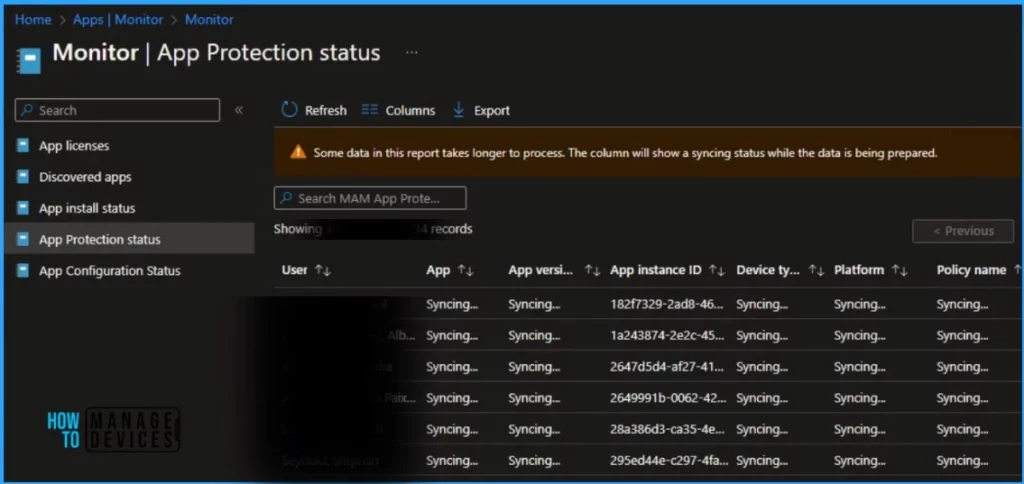Export the report with Export button
1024x484 pixels.
pyautogui.click(x=481, y=110)
